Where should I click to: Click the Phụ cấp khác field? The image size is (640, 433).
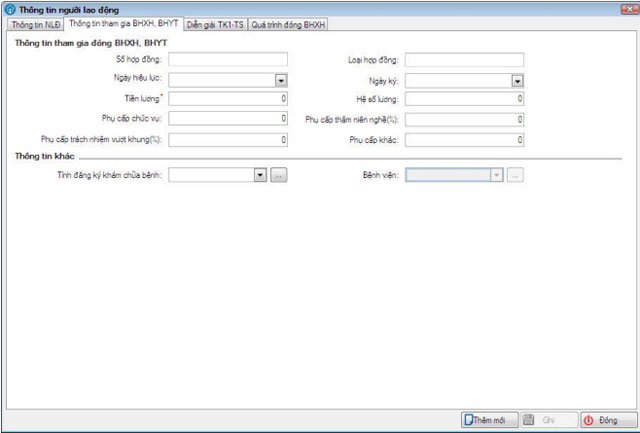(x=464, y=140)
